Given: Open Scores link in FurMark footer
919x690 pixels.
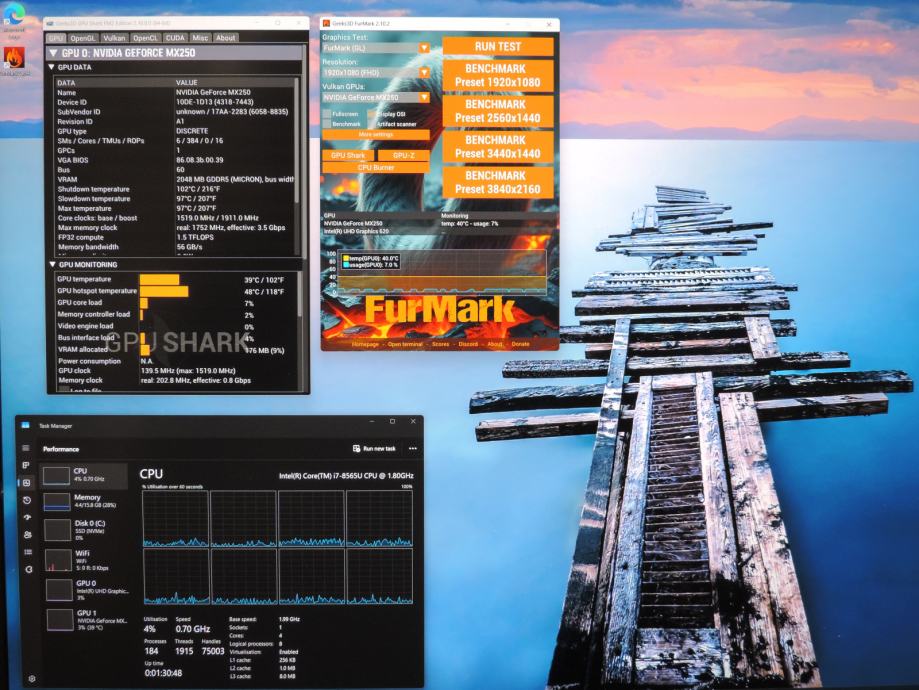Looking at the screenshot, I should click(440, 344).
